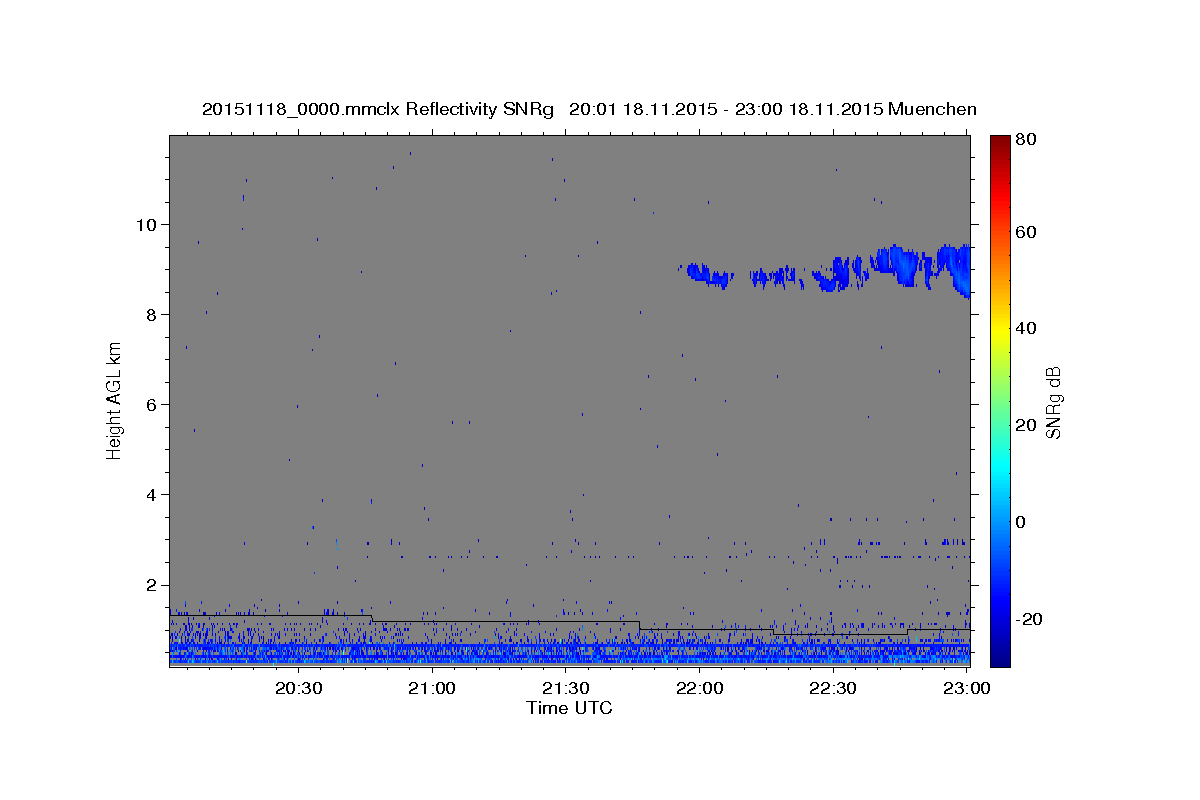Click the height tick label 8
The image size is (1200, 800).
pos(153,314)
